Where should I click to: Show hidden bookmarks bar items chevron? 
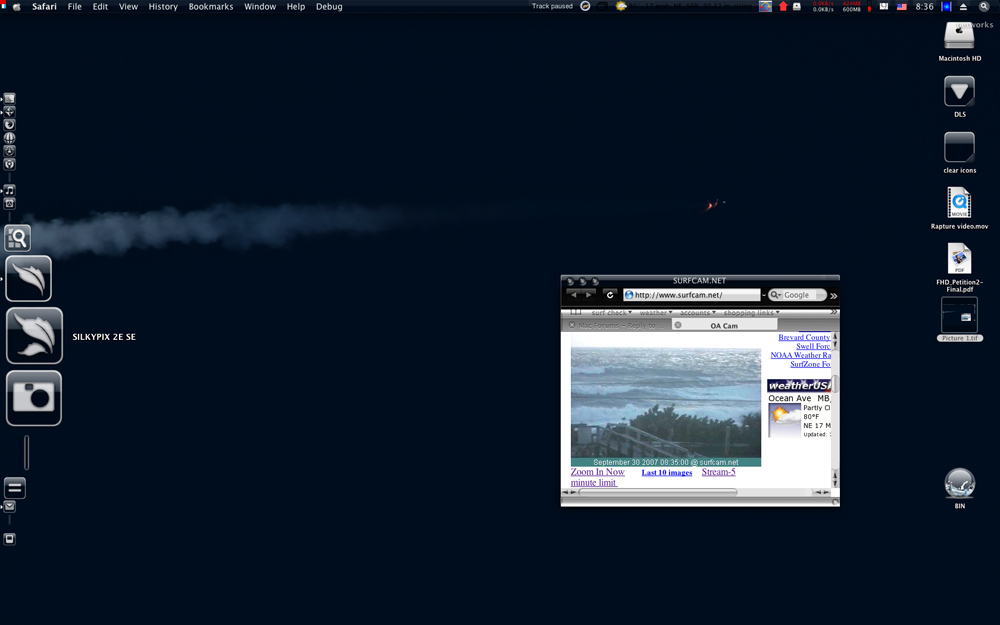(834, 312)
